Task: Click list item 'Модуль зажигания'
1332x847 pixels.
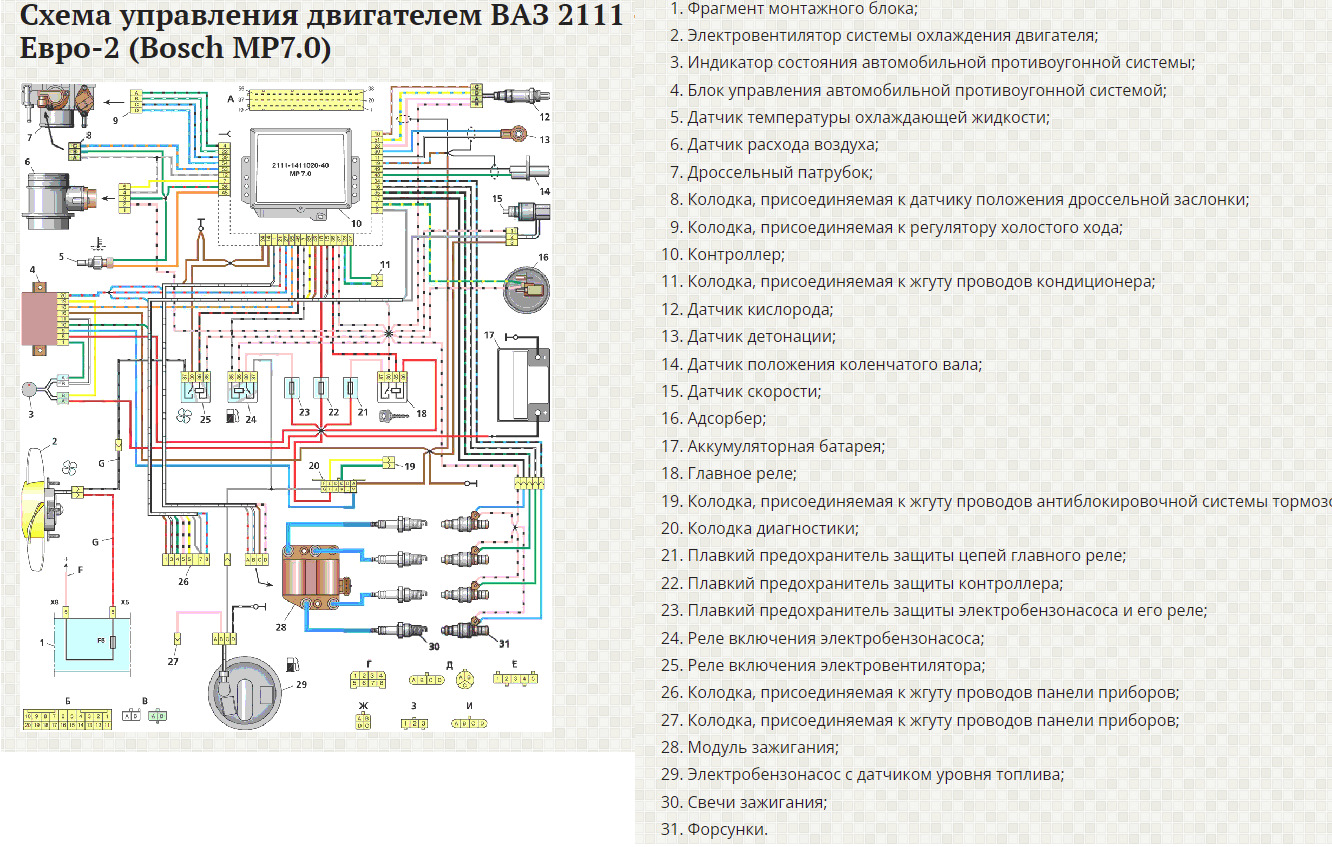Action: click(x=763, y=747)
